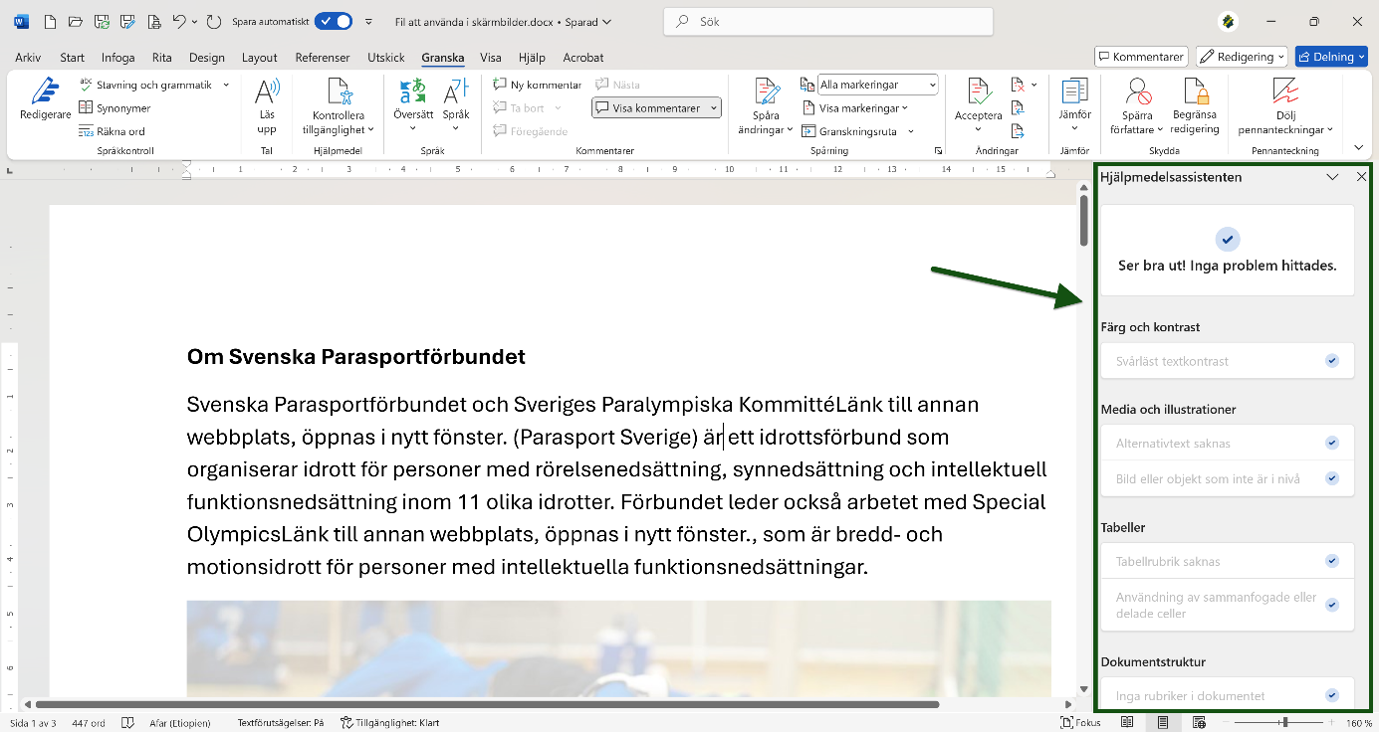Switch to read mode view in status bar
Image resolution: width=1384 pixels, height=736 pixels.
(1127, 722)
